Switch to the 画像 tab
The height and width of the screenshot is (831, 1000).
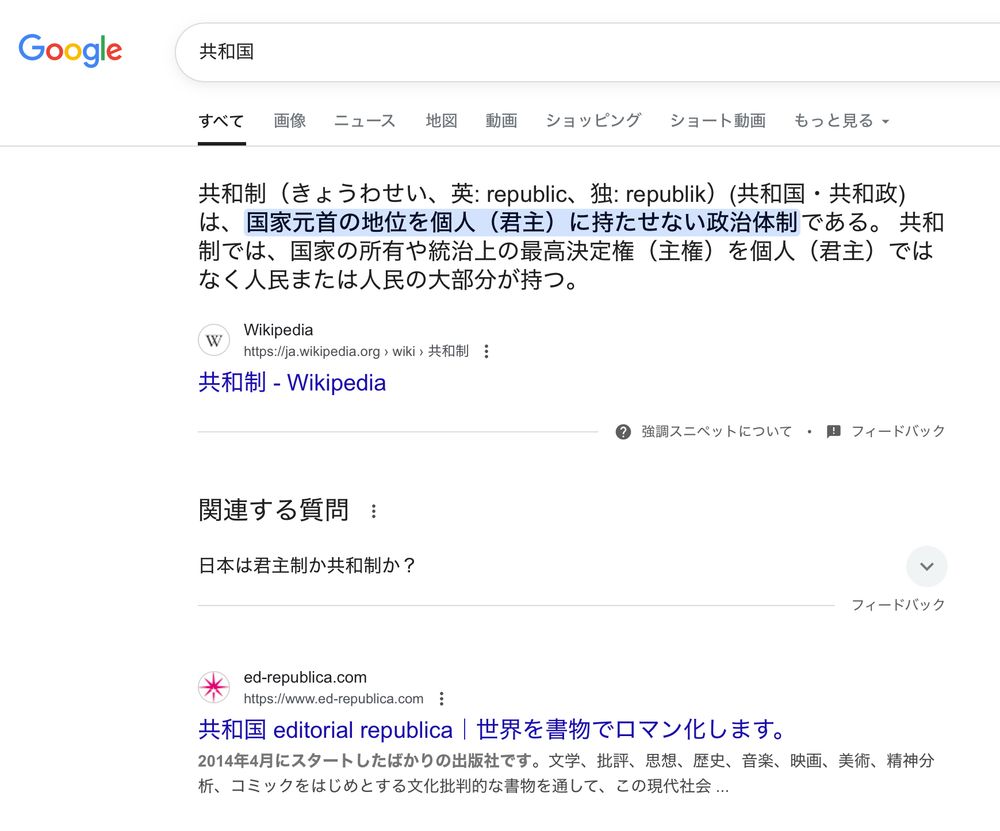[x=290, y=121]
